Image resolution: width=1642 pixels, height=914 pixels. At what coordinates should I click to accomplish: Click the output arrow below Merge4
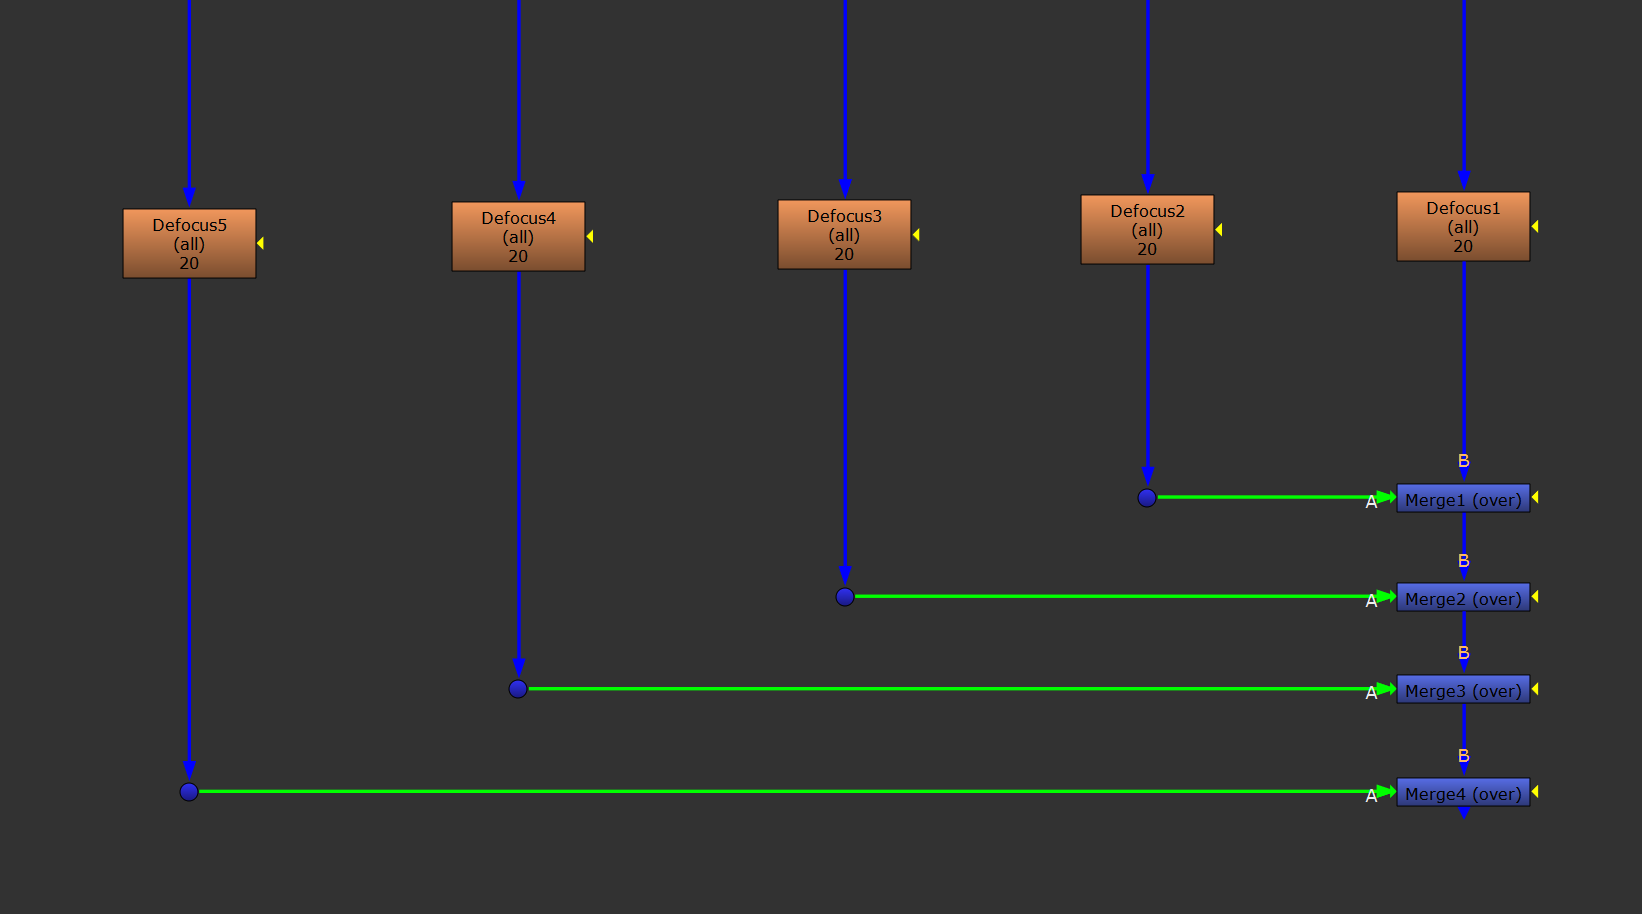[x=1463, y=812]
